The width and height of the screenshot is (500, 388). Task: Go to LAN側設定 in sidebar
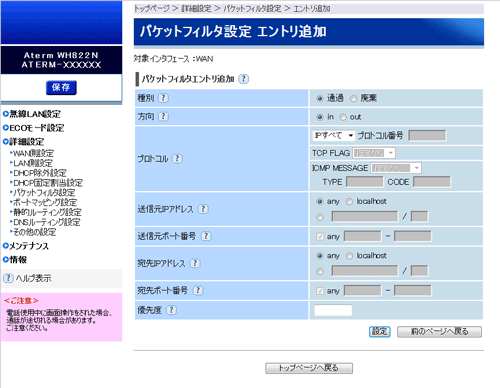coord(33,163)
